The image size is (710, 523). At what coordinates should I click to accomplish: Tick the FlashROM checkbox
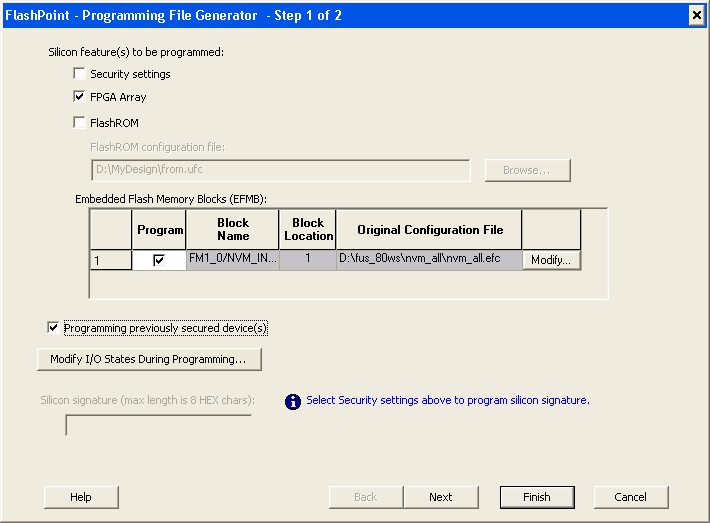coord(79,123)
